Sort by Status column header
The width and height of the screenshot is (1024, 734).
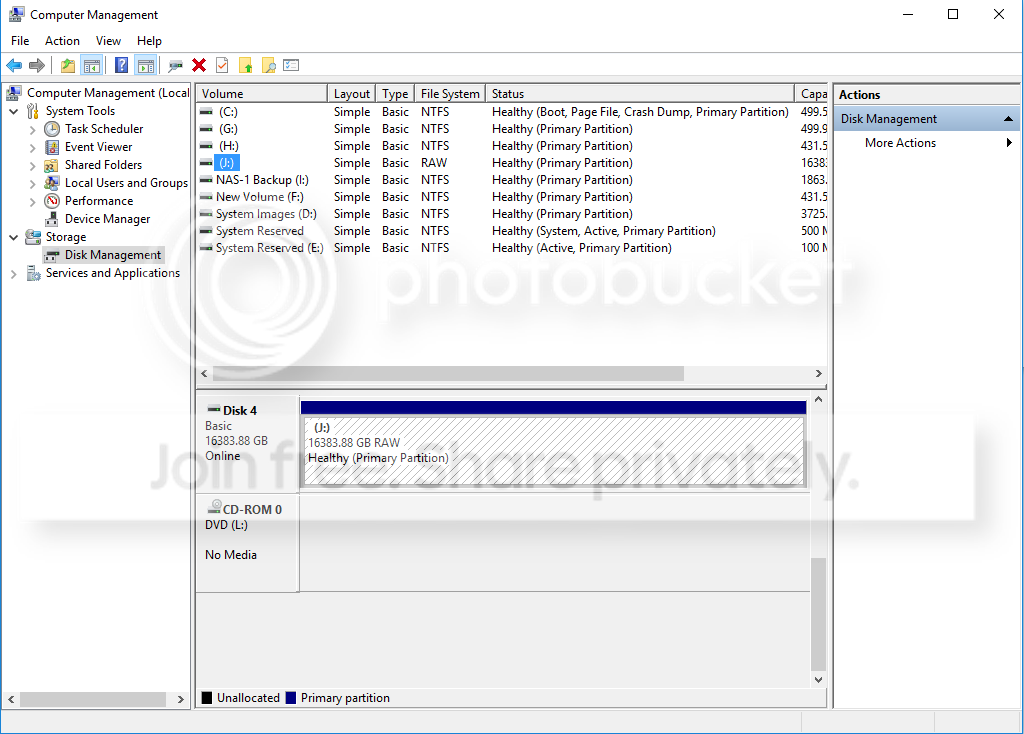[x=640, y=93]
